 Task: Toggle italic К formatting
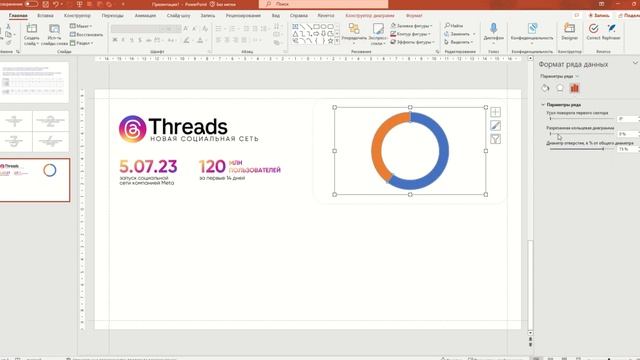pos(123,40)
